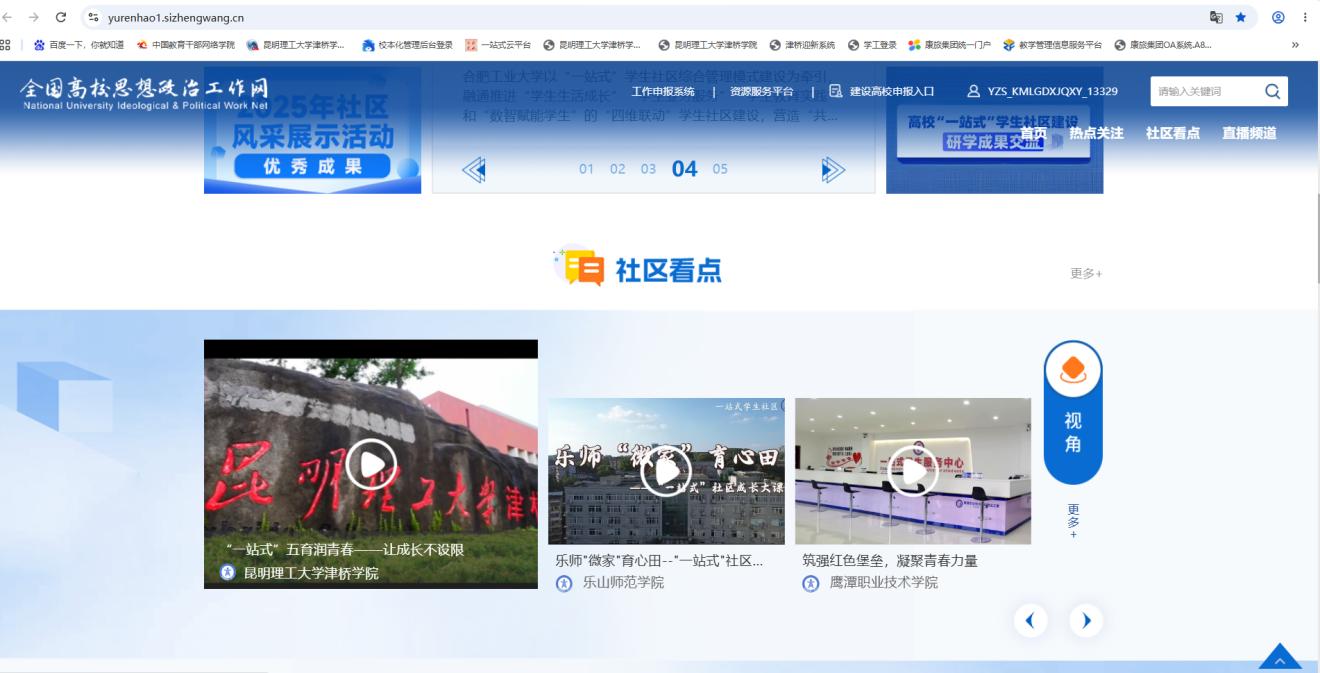Click the school icon beside 乐山师范学院
Image resolution: width=1320 pixels, height=673 pixels.
pos(564,583)
